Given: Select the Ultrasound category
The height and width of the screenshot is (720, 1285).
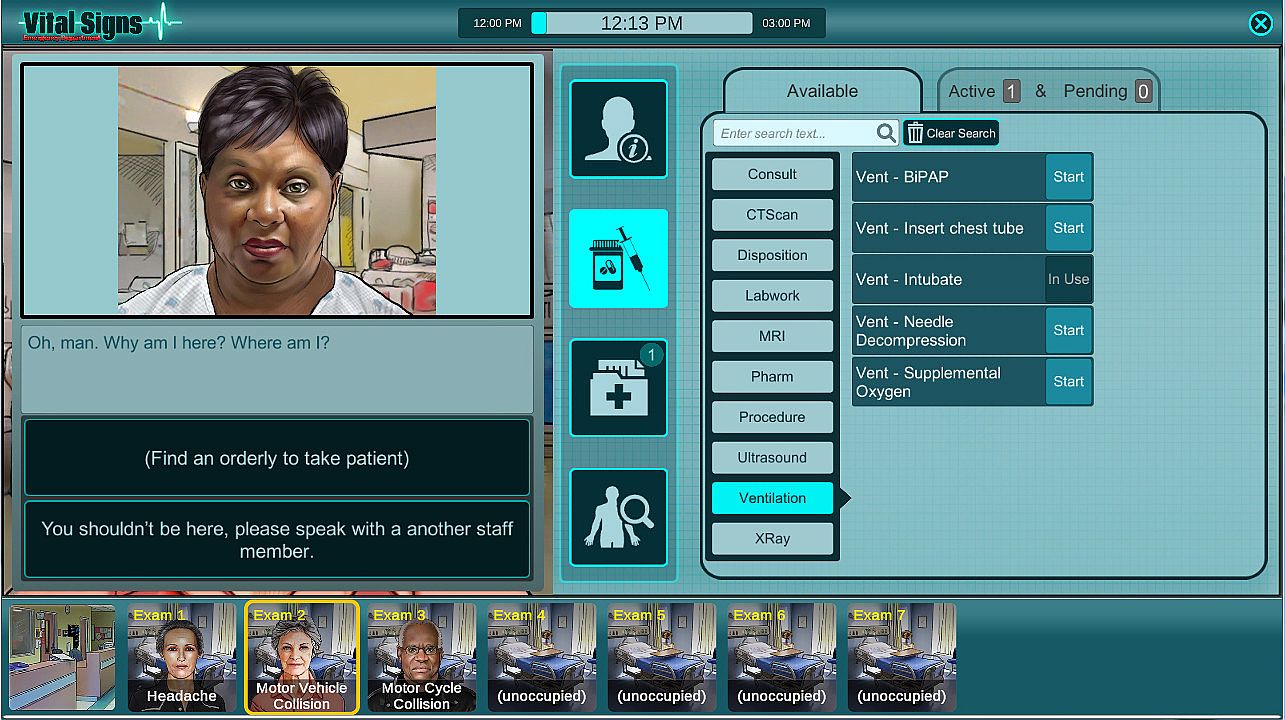Looking at the screenshot, I should (x=772, y=458).
